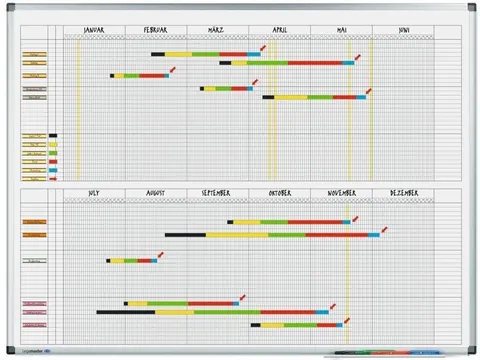Click red deadline arrow in early Dezember
The width and height of the screenshot is (480, 360).
384,229
